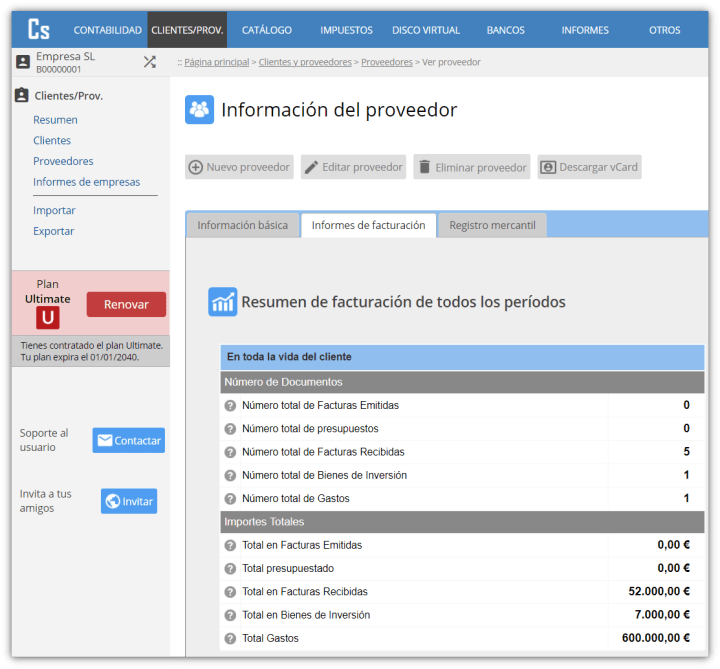Viewport: 720px width, 669px height.
Task: Open the Clientes sidebar link
Action: tap(52, 141)
